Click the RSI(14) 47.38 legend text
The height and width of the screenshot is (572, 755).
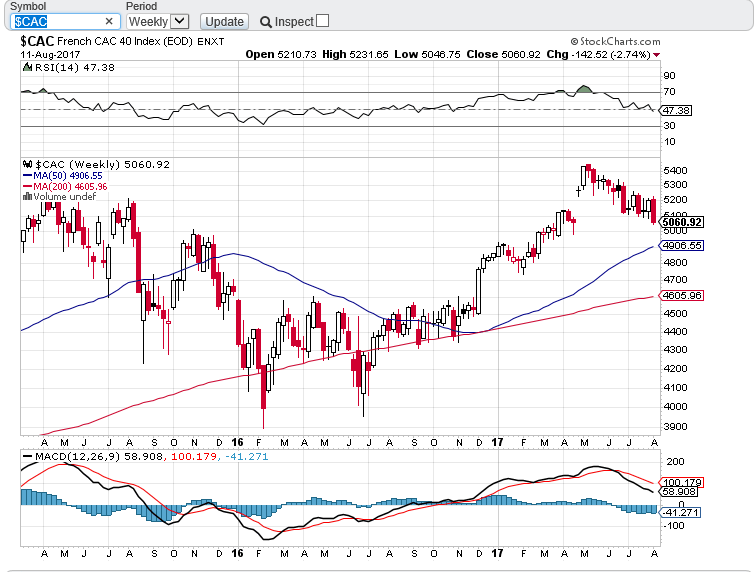[75, 67]
